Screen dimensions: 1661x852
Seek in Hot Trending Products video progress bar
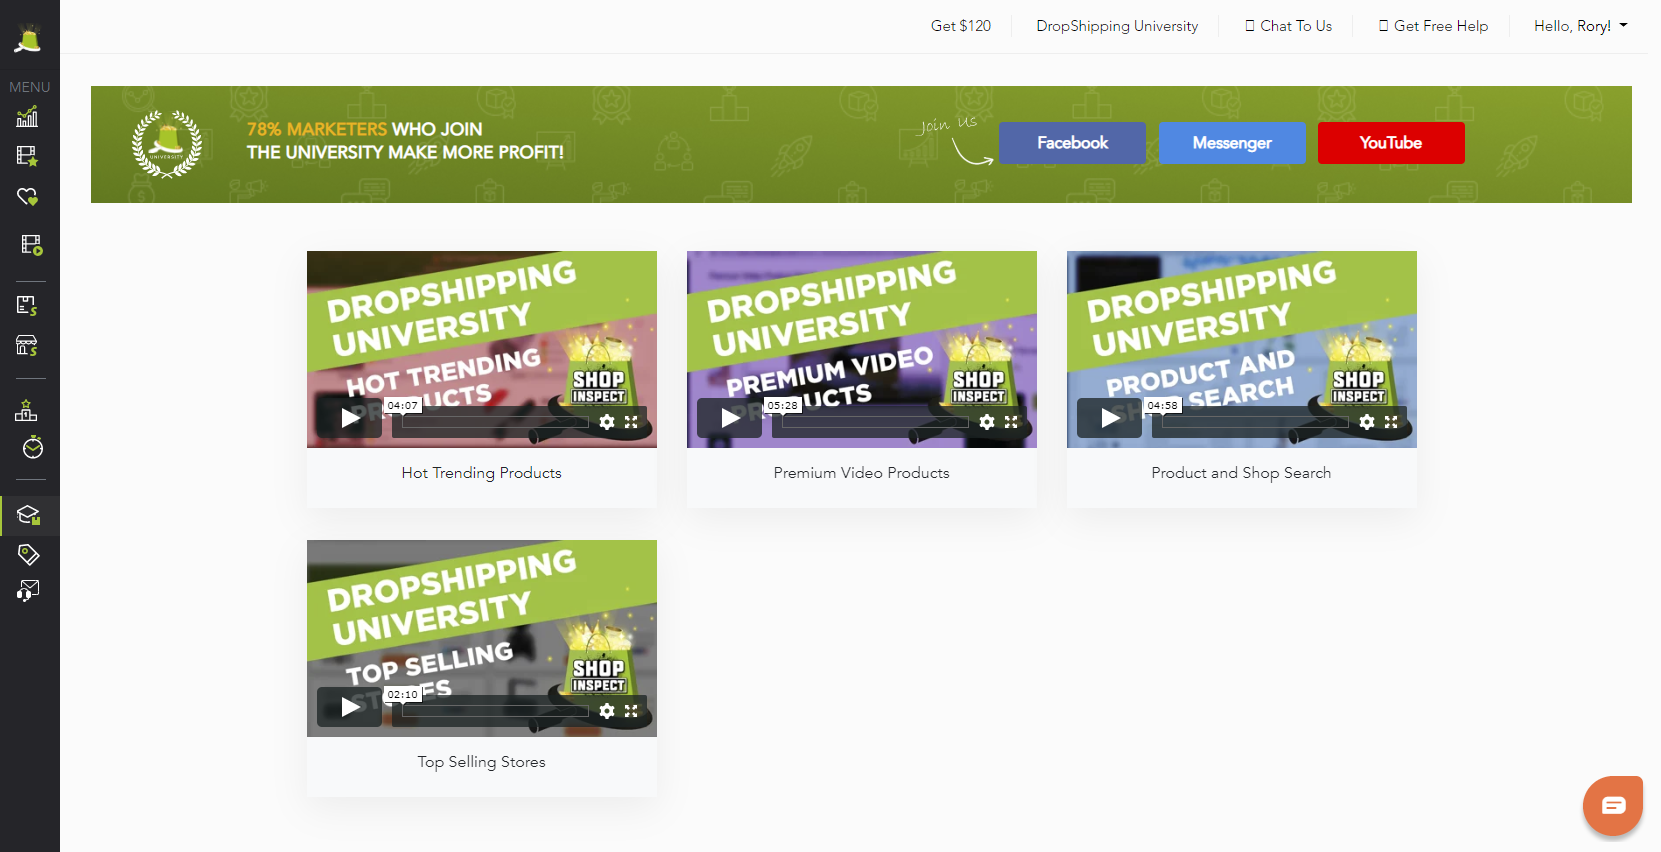[x=495, y=422]
